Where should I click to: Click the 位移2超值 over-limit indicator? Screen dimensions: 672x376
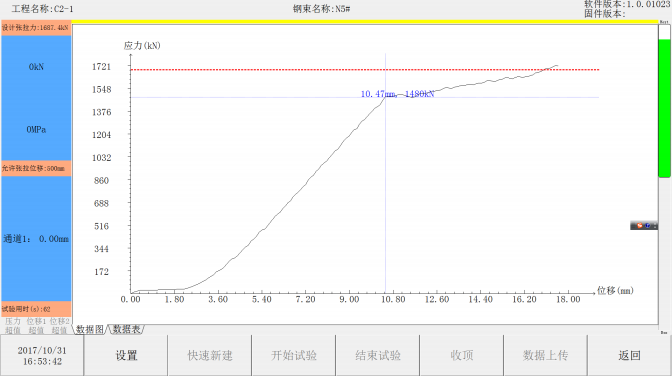(59, 326)
